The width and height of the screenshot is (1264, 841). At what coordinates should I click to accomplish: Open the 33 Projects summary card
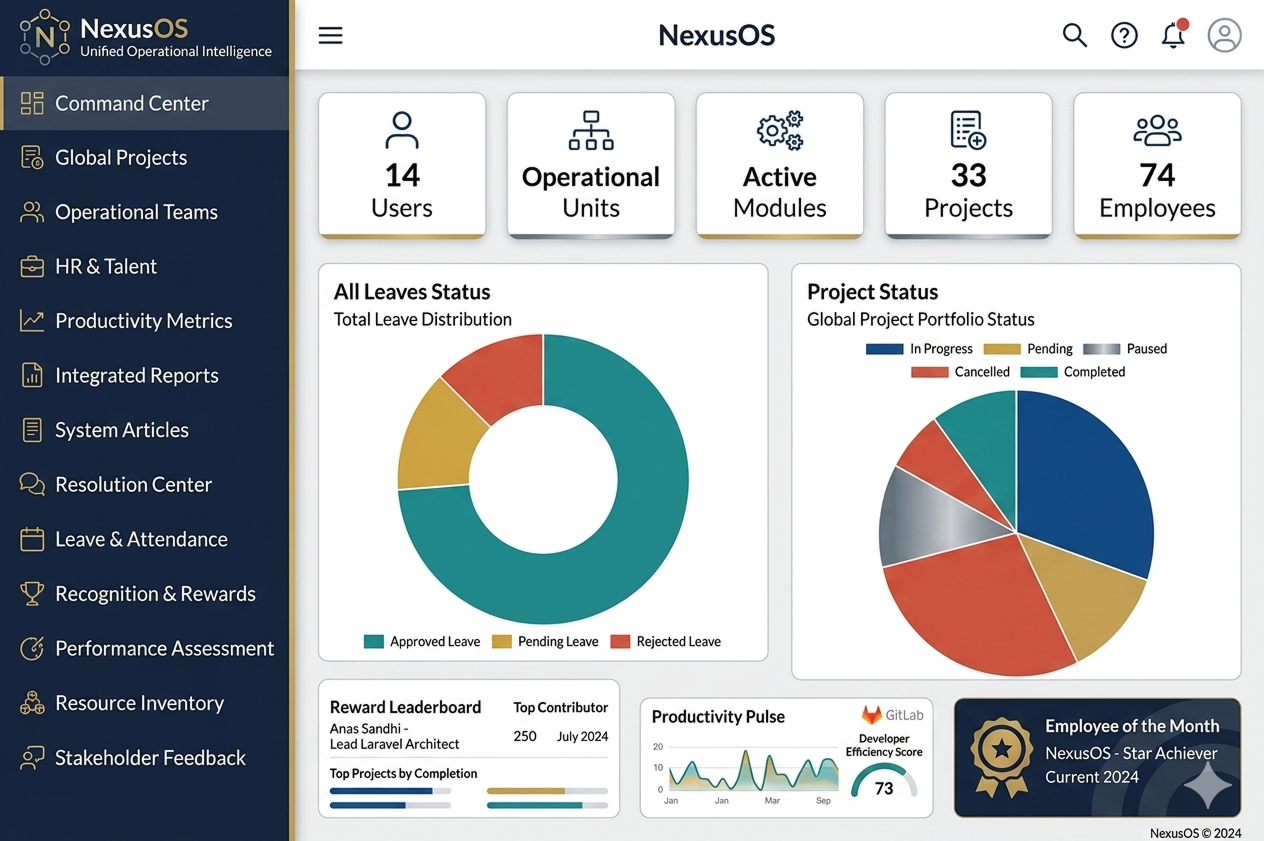[968, 166]
